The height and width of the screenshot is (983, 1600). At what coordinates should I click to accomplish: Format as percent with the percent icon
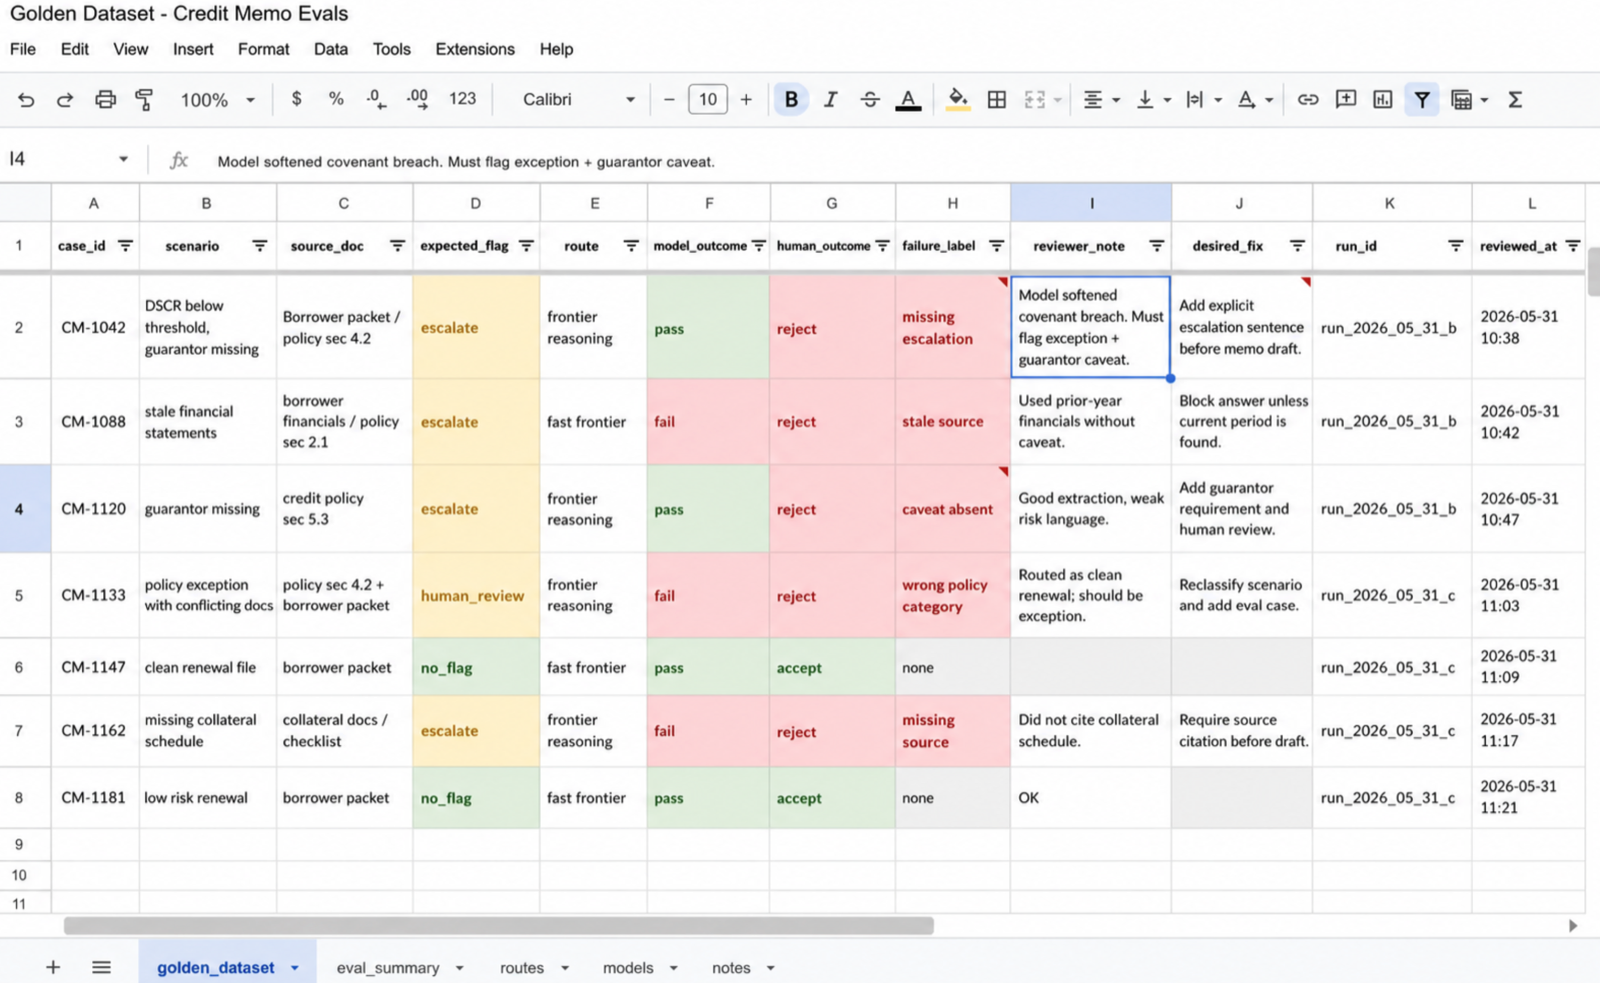coord(336,99)
